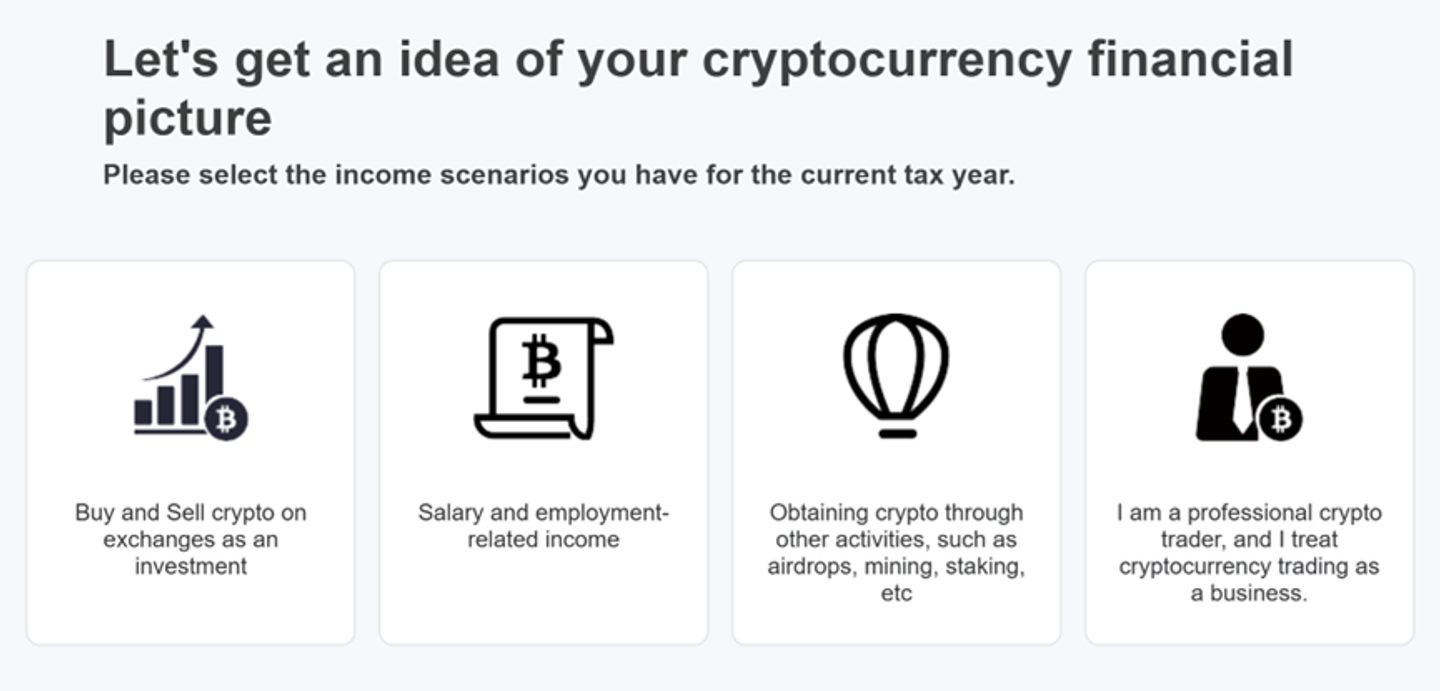This screenshot has height=691, width=1440.
Task: Click the businessman with Bitcoin badge icon
Action: tap(1249, 378)
